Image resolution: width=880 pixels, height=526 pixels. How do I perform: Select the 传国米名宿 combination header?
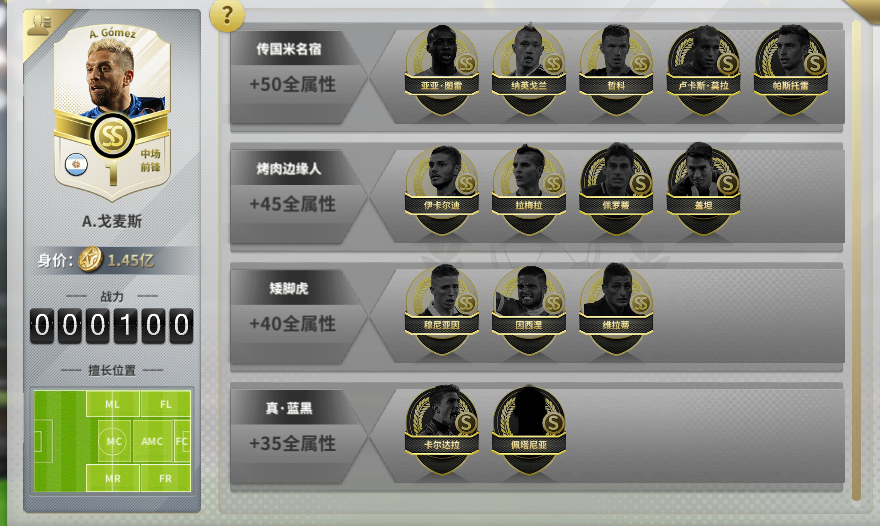(289, 49)
